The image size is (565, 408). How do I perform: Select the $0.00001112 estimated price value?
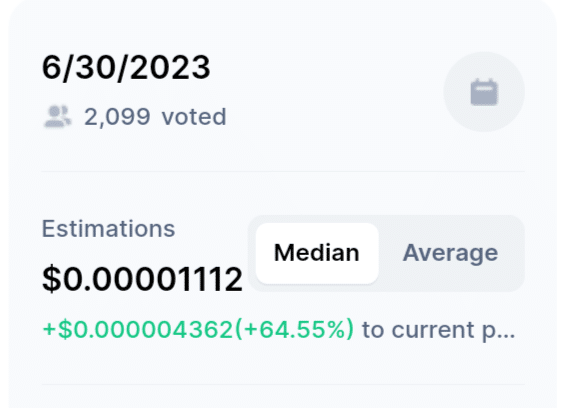143,279
